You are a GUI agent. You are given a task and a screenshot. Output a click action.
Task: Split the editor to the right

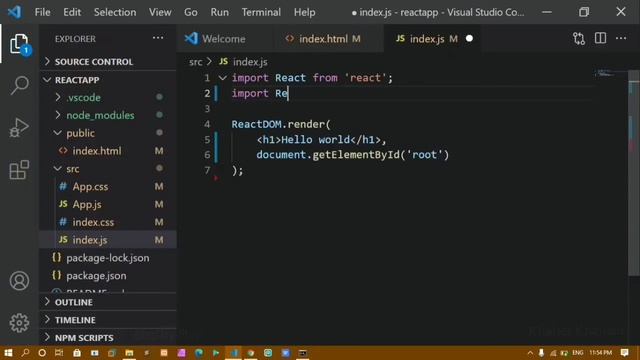(x=600, y=38)
